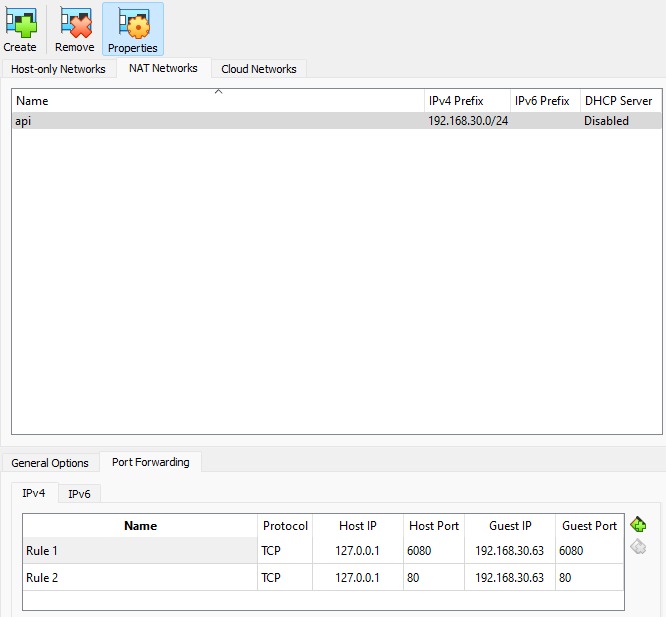This screenshot has height=617, width=666.
Task: Select the IPv4 port forwarding tab
Action: (x=34, y=493)
